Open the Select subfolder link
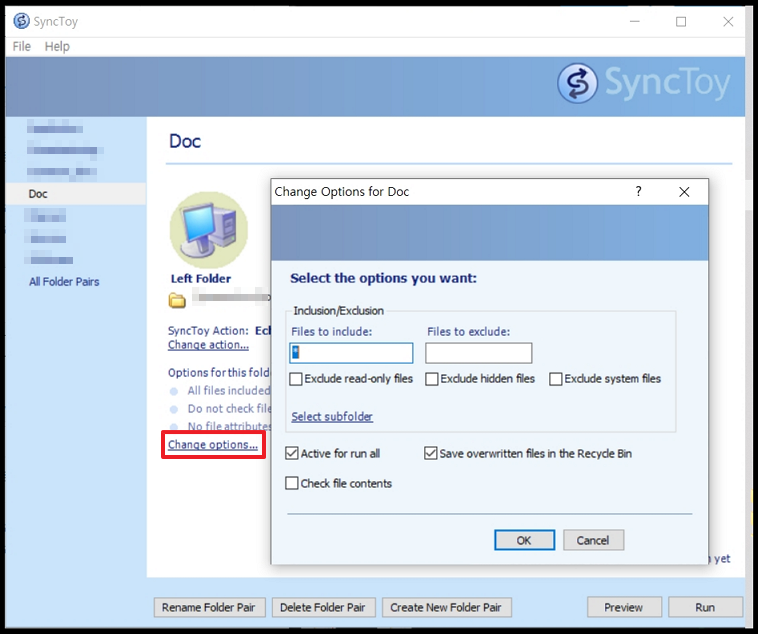Screen dimensions: 758x634 point(332,416)
